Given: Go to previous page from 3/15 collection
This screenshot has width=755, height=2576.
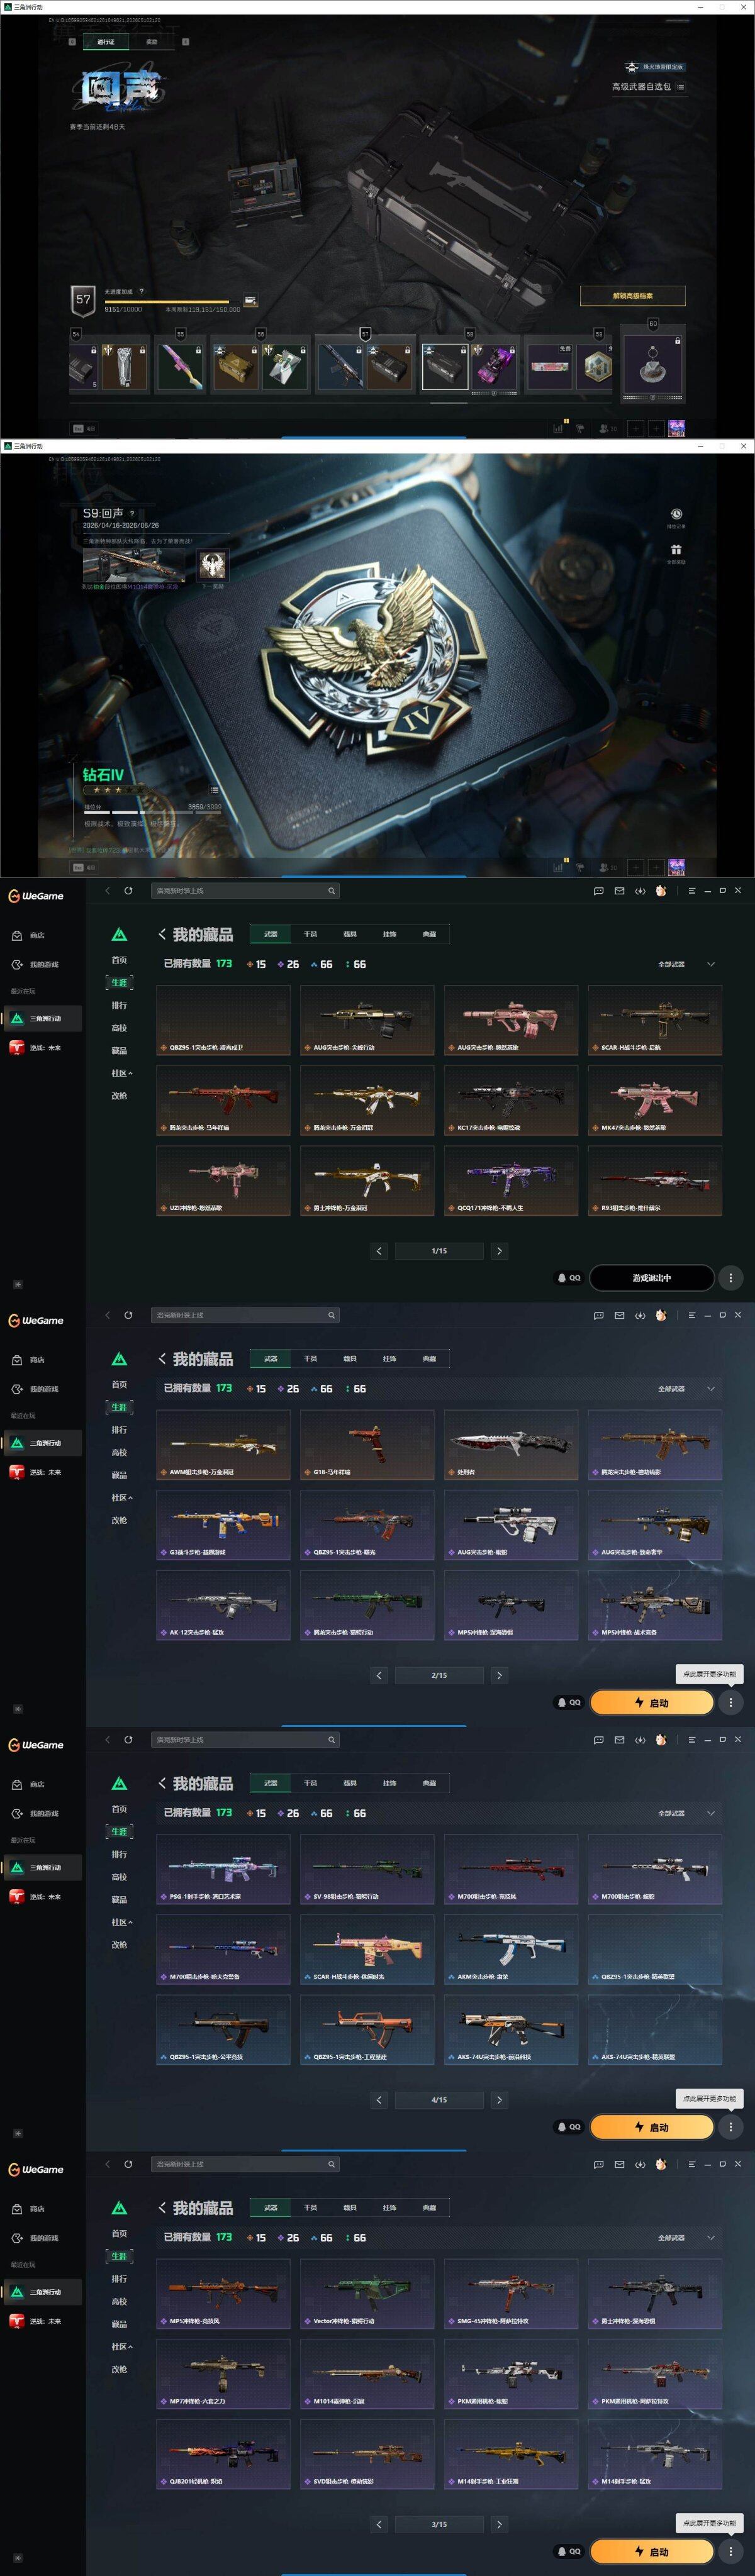Looking at the screenshot, I should click(379, 2524).
